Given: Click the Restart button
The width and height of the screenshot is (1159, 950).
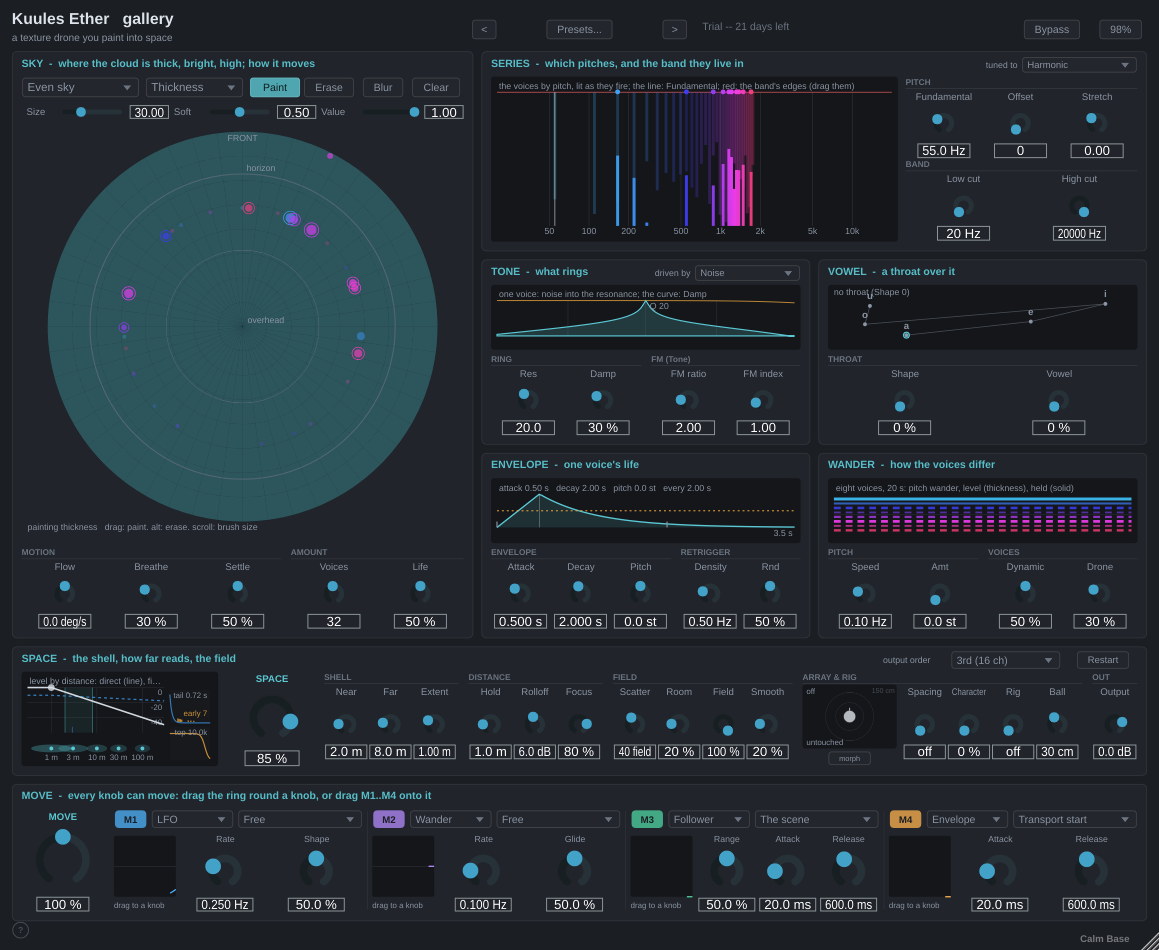Looking at the screenshot, I should click(1102, 660).
